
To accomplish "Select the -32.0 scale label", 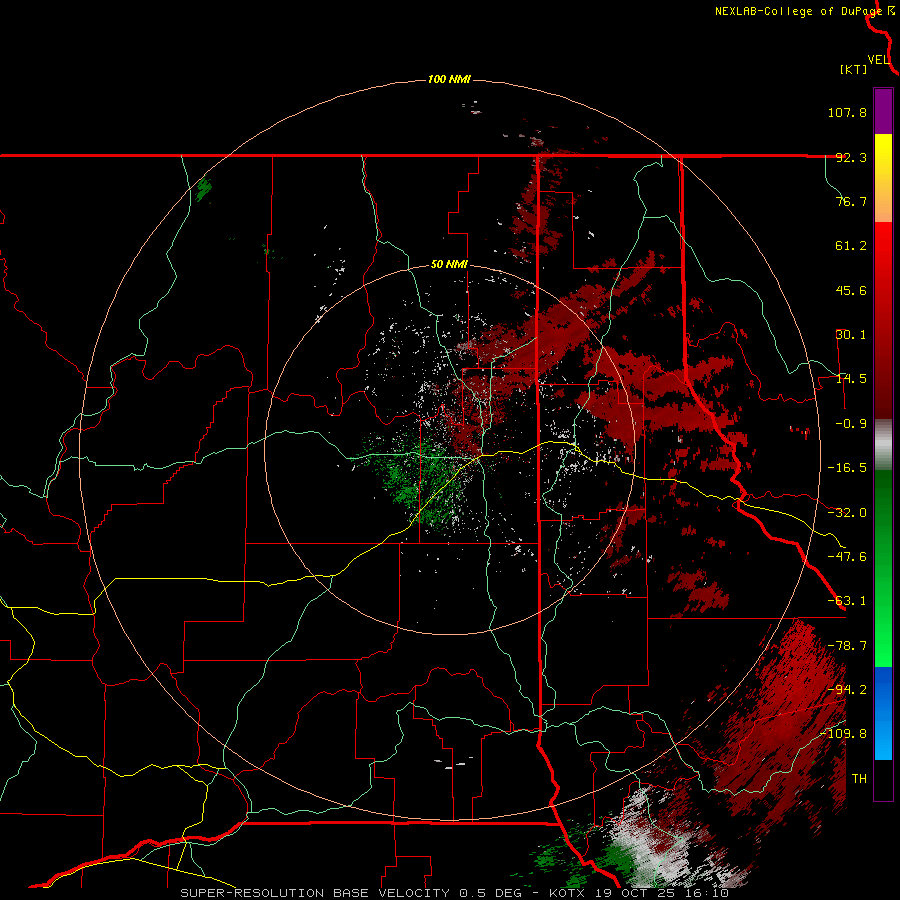I will [x=847, y=513].
